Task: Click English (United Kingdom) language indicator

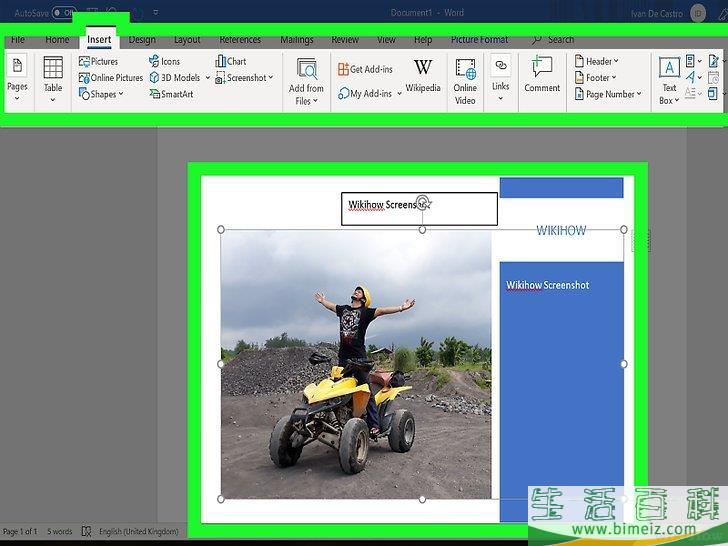Action: [x=138, y=531]
